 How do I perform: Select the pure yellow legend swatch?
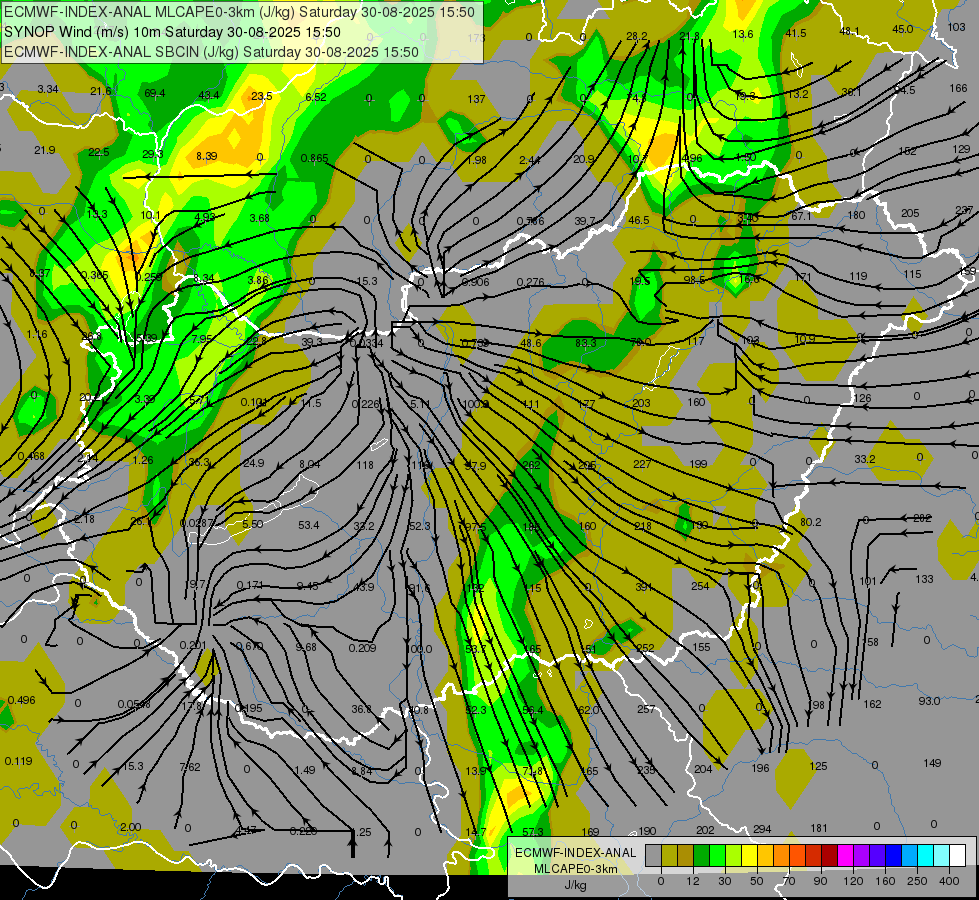coord(749,856)
